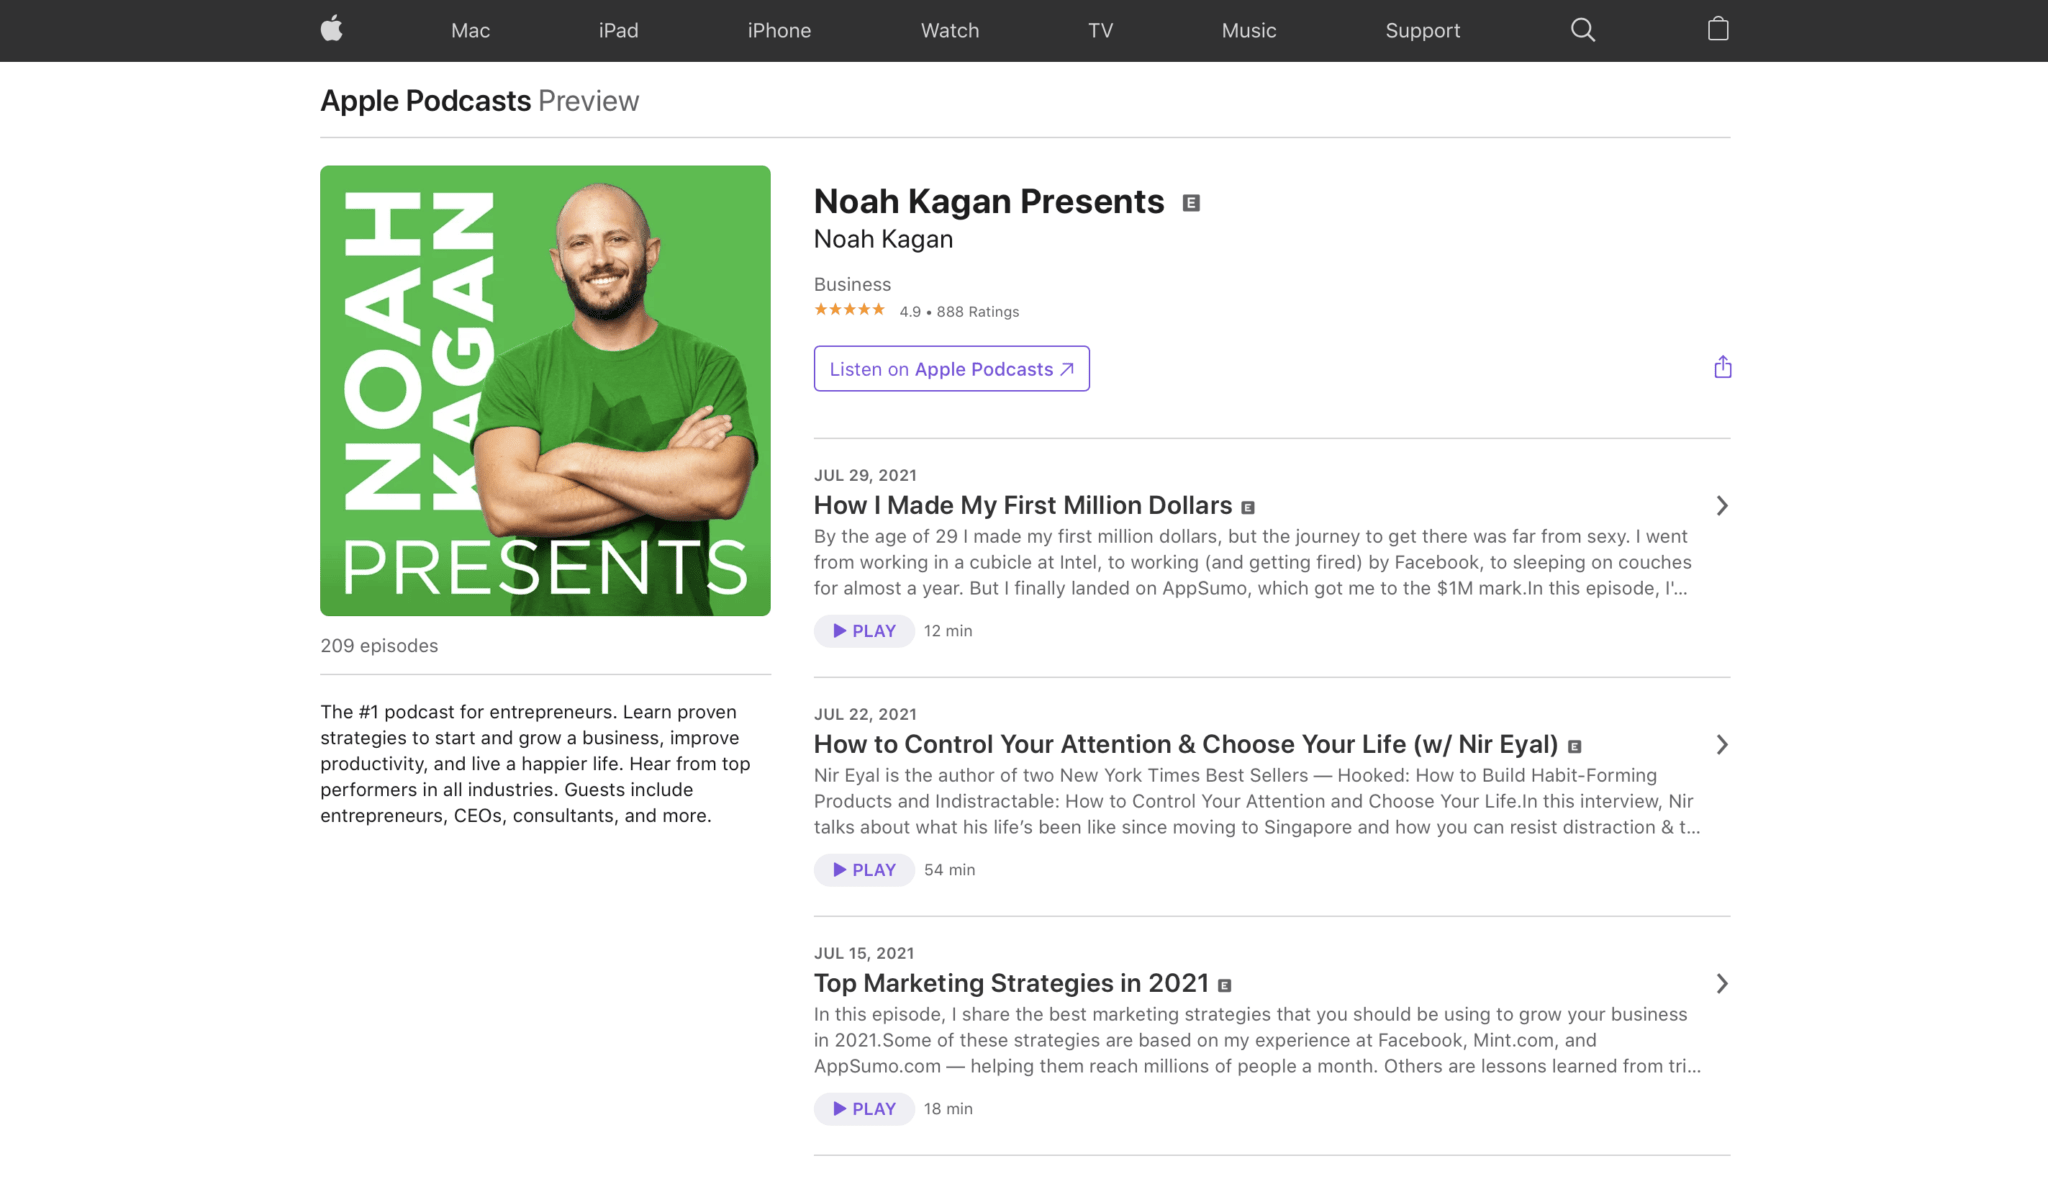The image size is (2048, 1179).
Task: Open the Support menu item
Action: click(1422, 30)
